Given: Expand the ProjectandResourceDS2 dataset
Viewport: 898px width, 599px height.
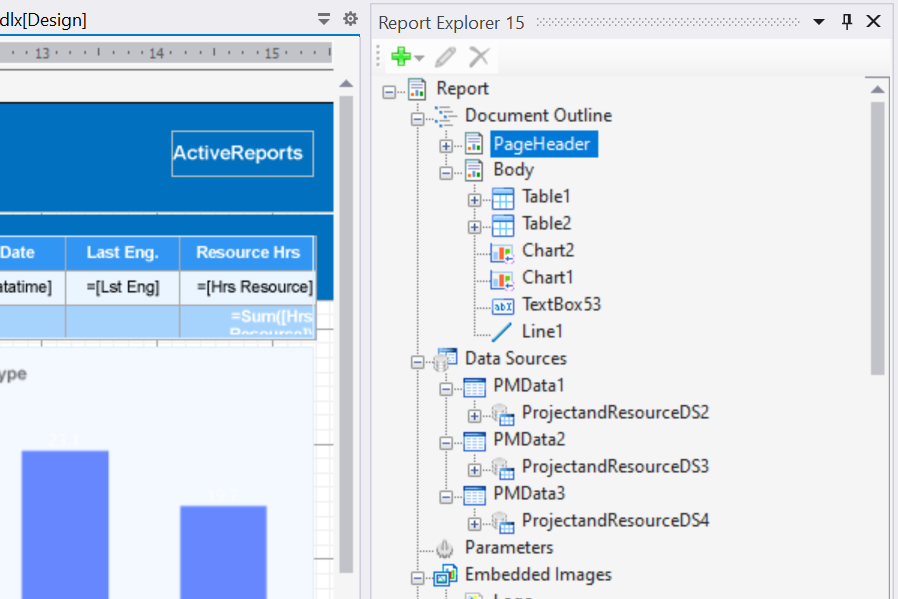Looking at the screenshot, I should tap(474, 416).
